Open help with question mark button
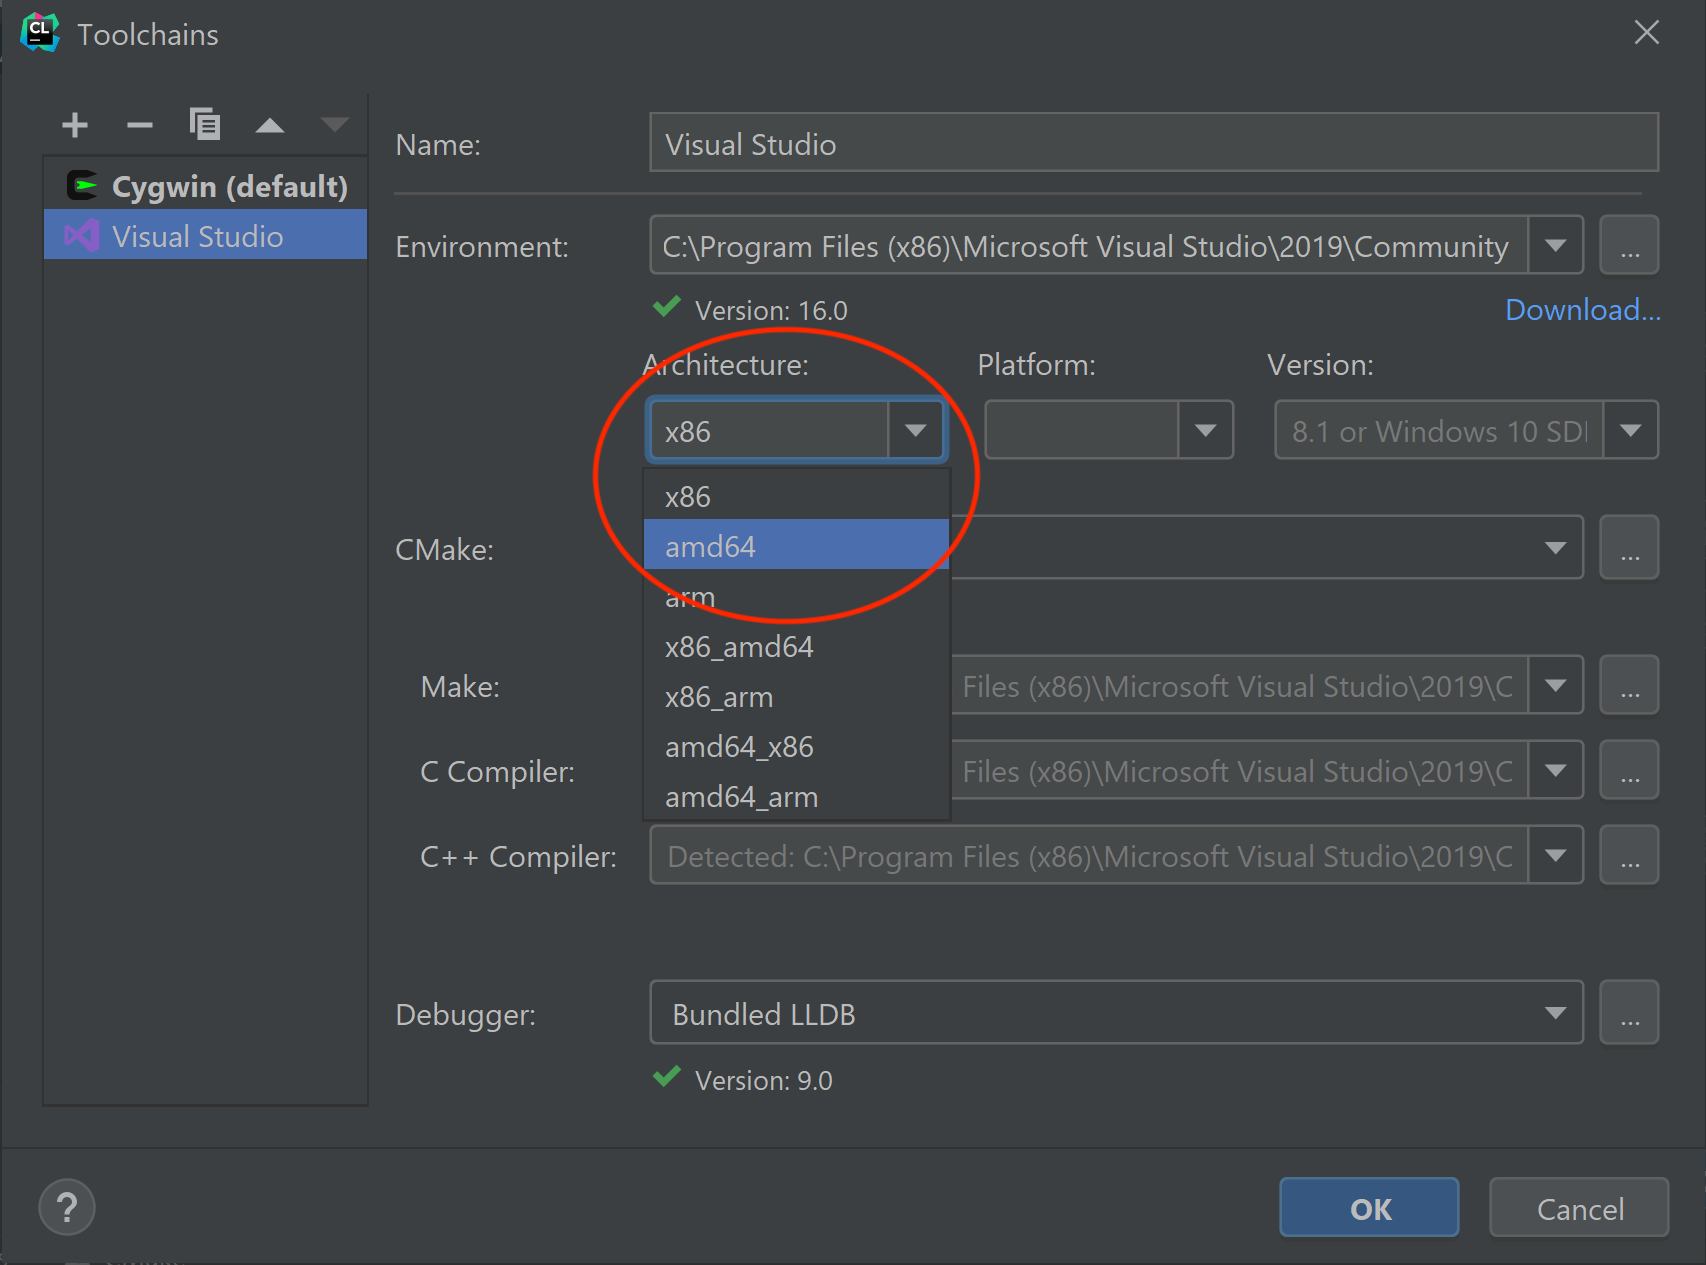 tap(67, 1207)
